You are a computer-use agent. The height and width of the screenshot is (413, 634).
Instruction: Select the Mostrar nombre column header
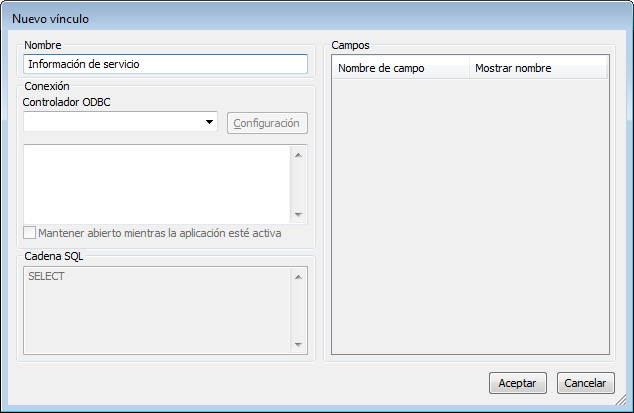(536, 68)
